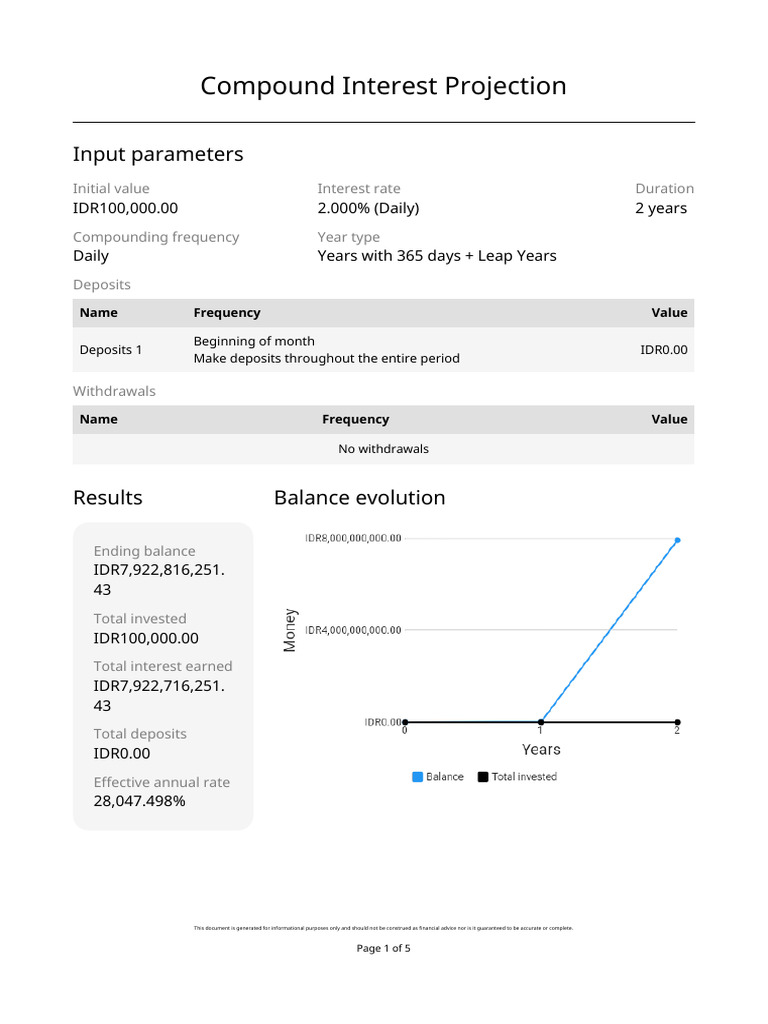Click the Money vertical axis title

pos(290,630)
